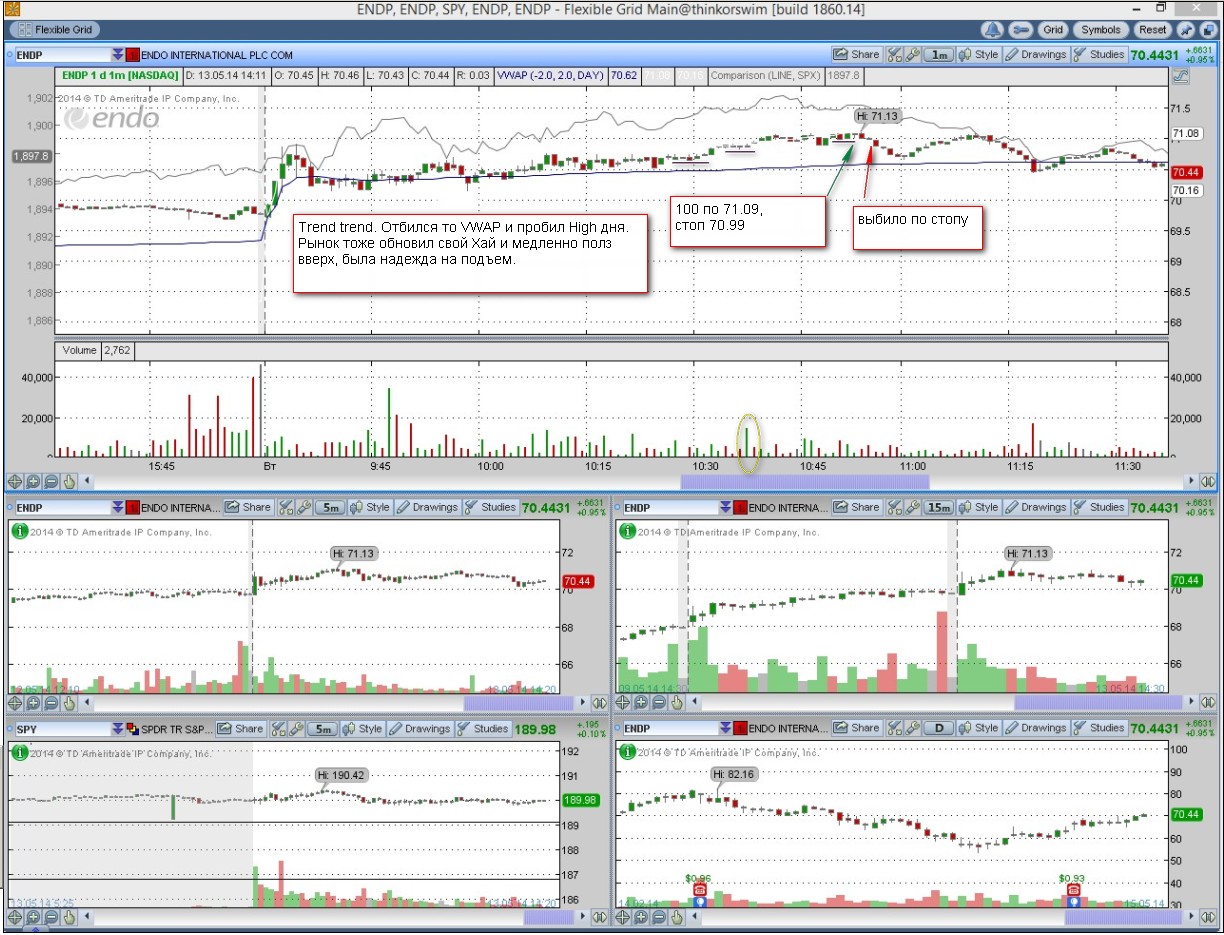Click SPY symbol field

click(x=61, y=729)
